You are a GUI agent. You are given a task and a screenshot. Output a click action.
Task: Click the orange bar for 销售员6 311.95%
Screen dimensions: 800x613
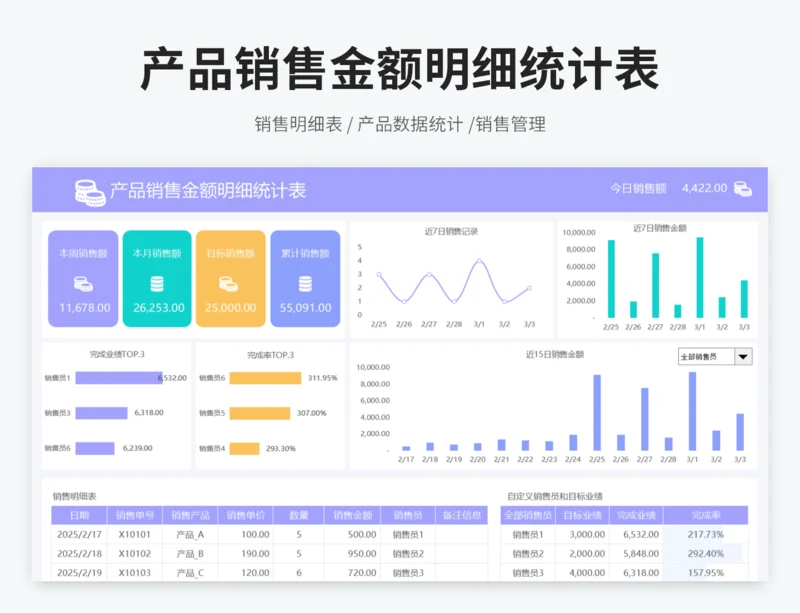pos(265,378)
